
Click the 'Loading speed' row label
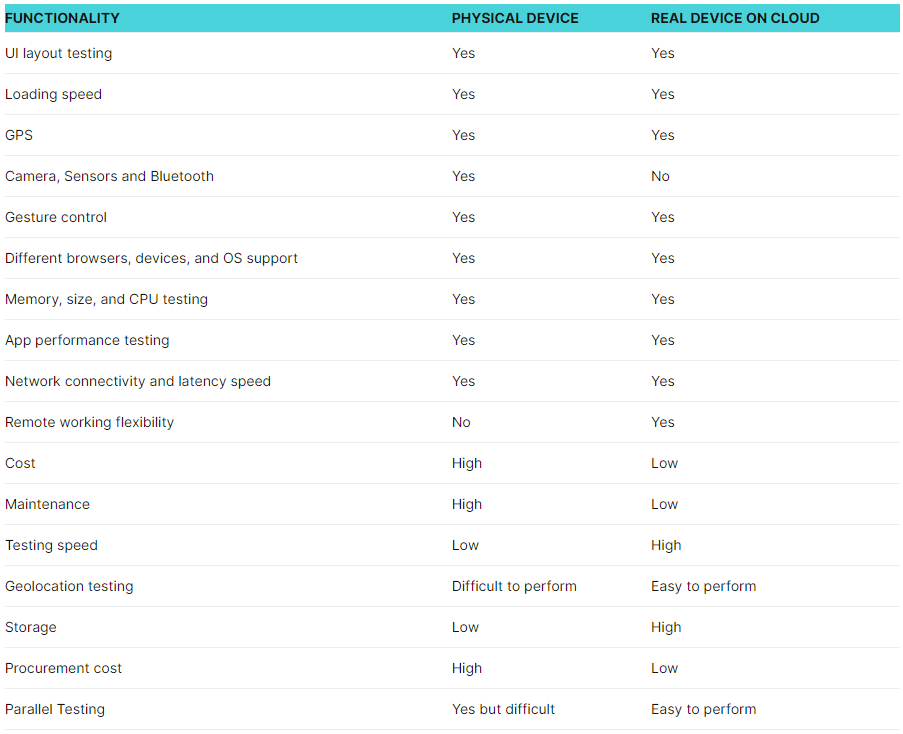pyautogui.click(x=53, y=94)
